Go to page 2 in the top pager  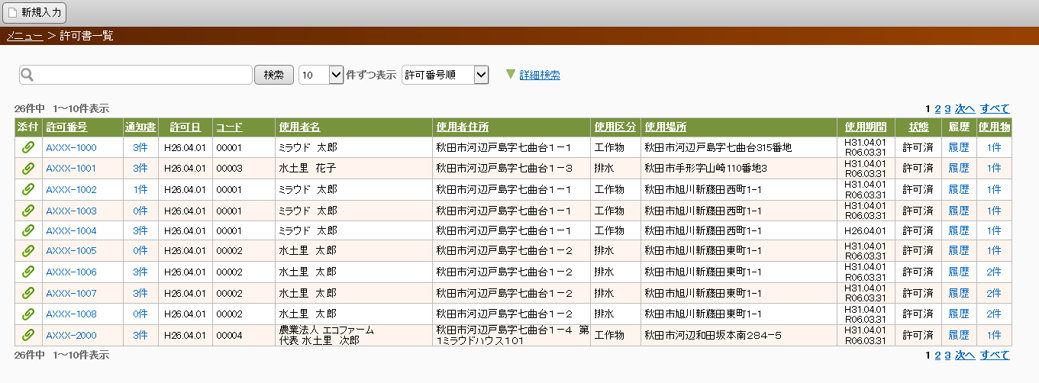click(938, 109)
